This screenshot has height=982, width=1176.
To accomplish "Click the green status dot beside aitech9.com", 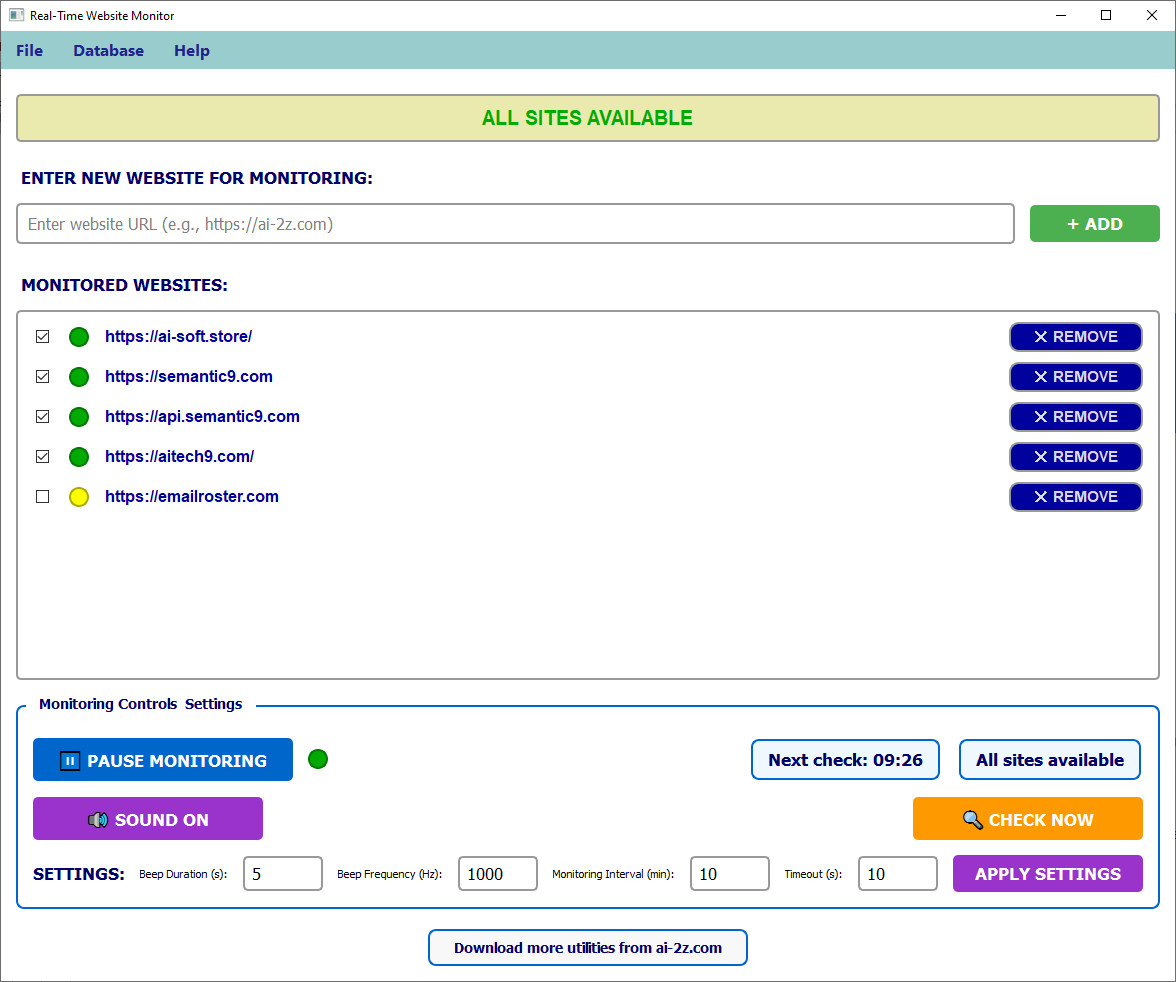I will pyautogui.click(x=79, y=457).
